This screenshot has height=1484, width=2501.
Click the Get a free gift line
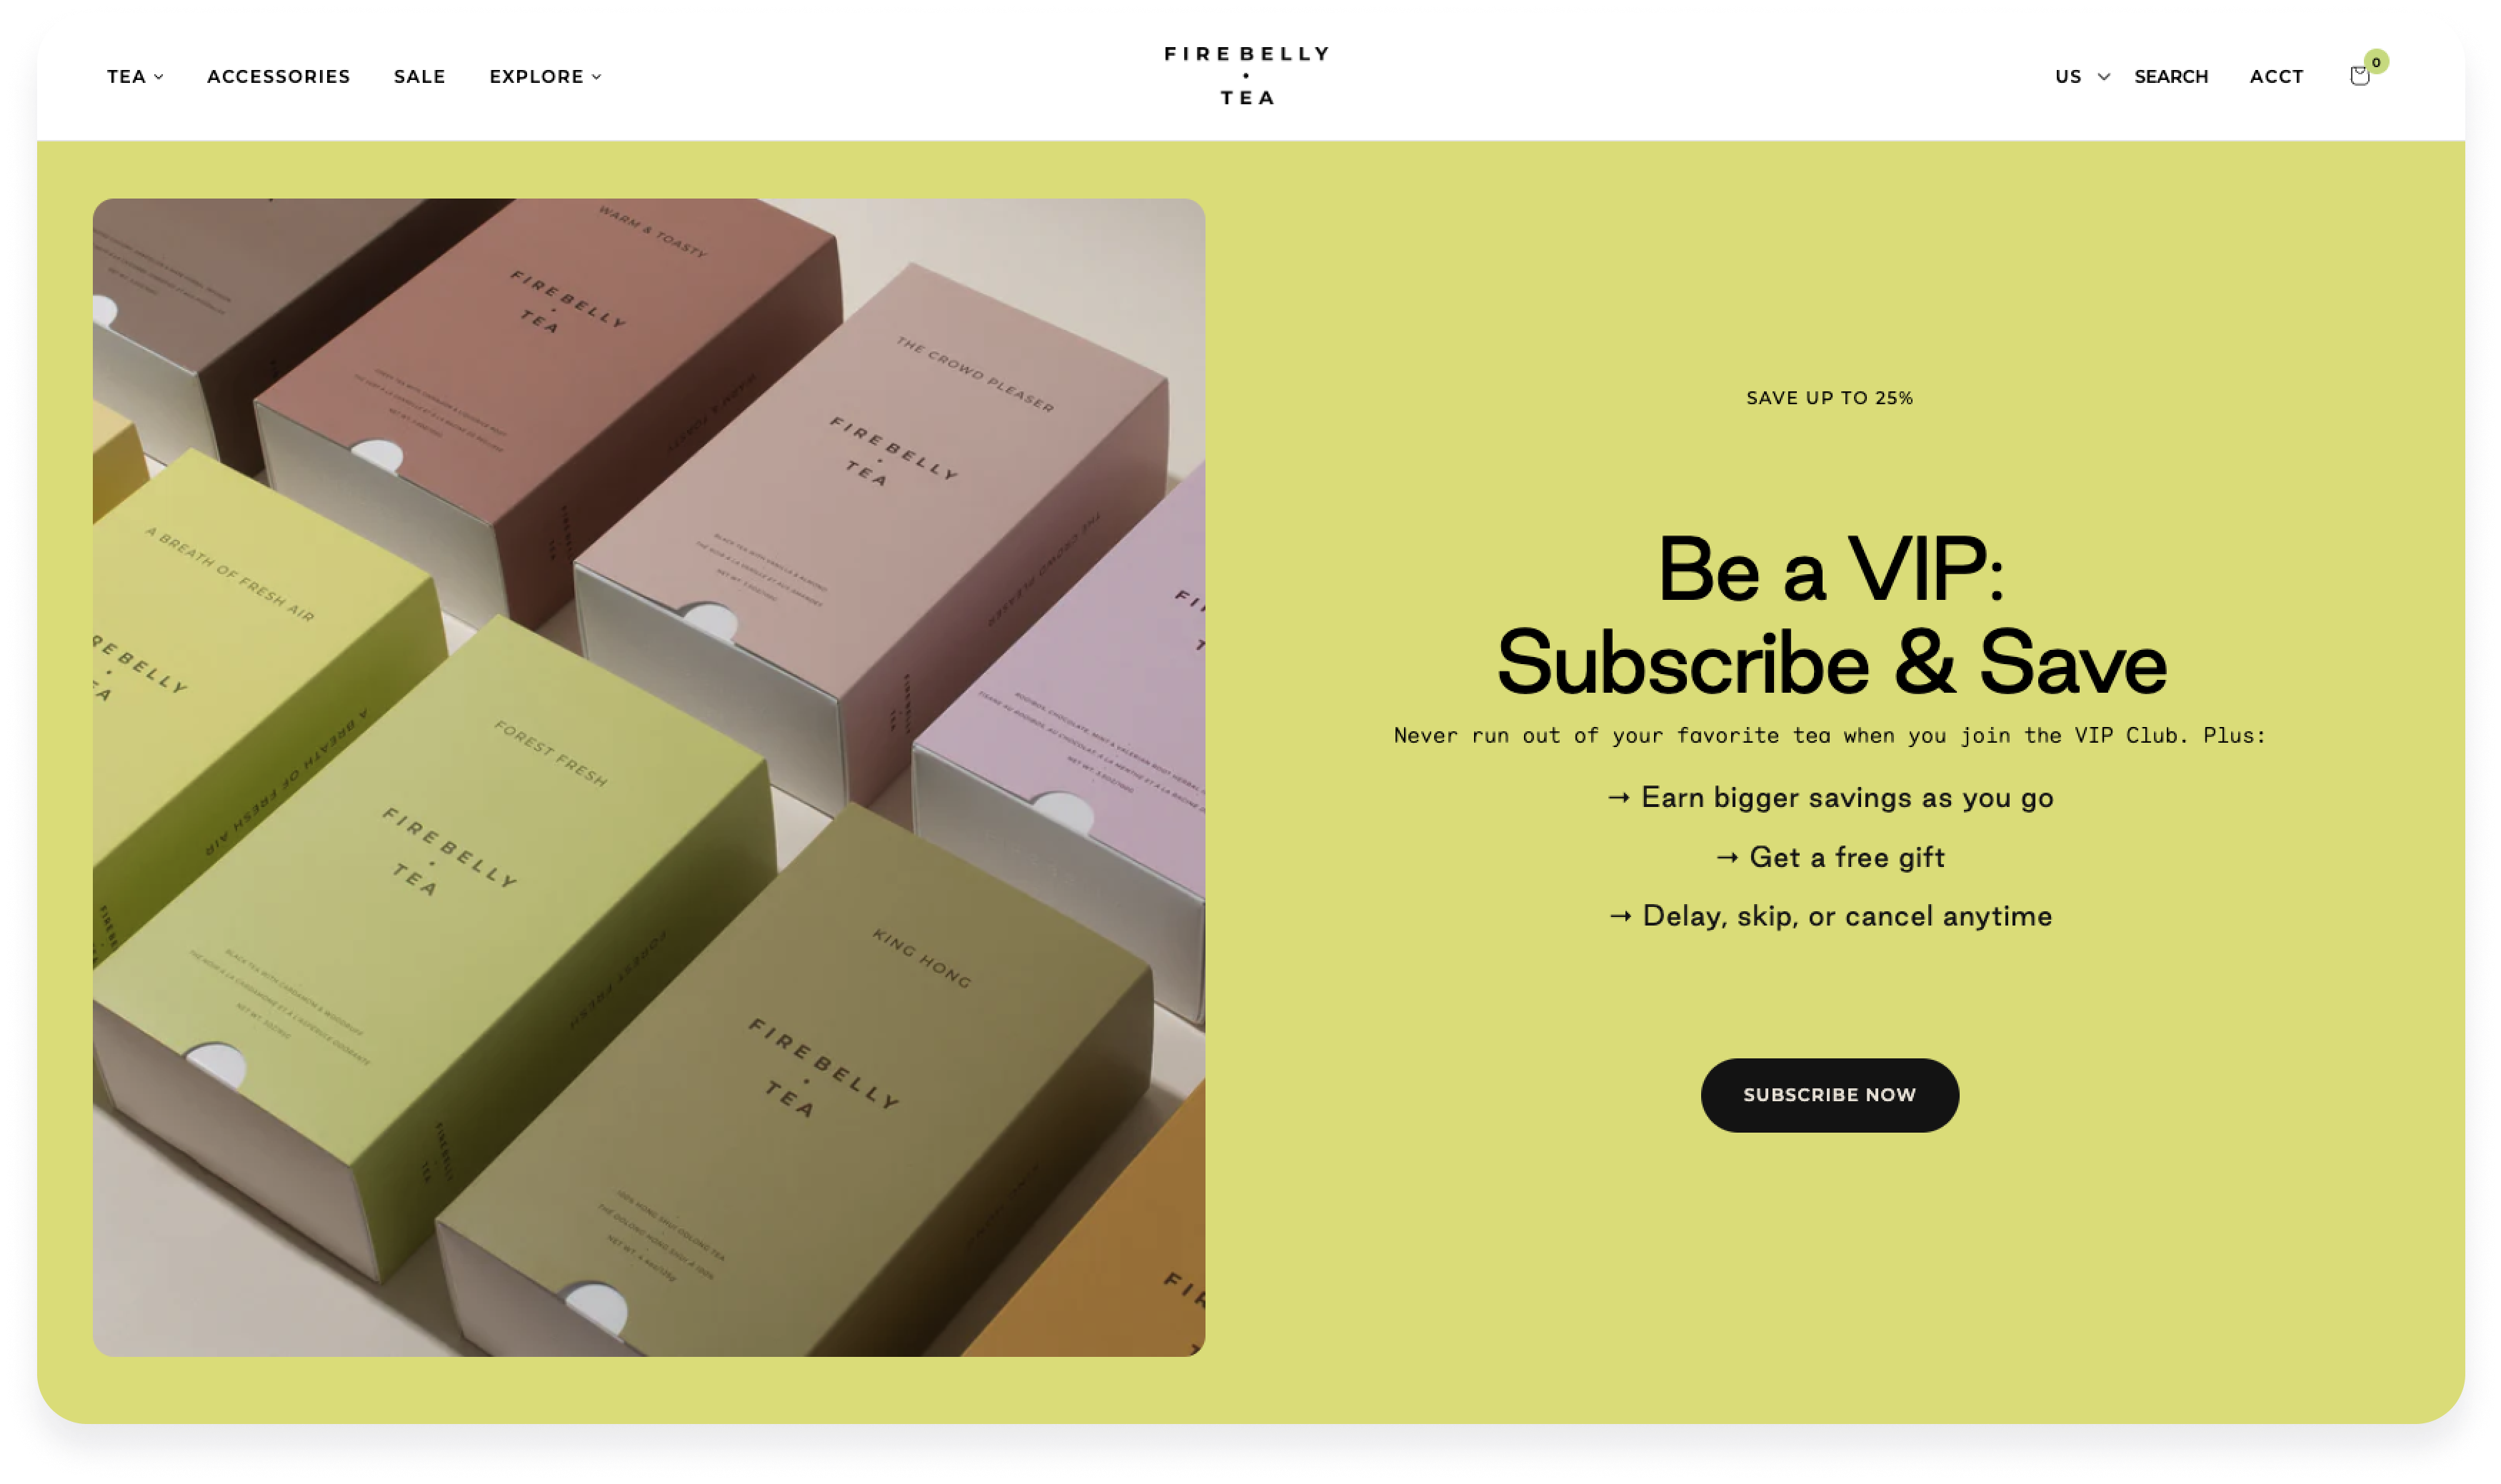click(x=1831, y=858)
